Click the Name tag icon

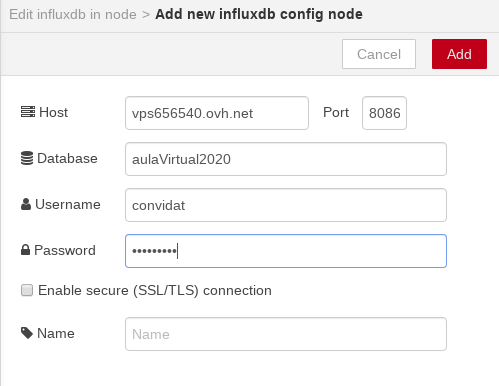pyautogui.click(x=27, y=333)
